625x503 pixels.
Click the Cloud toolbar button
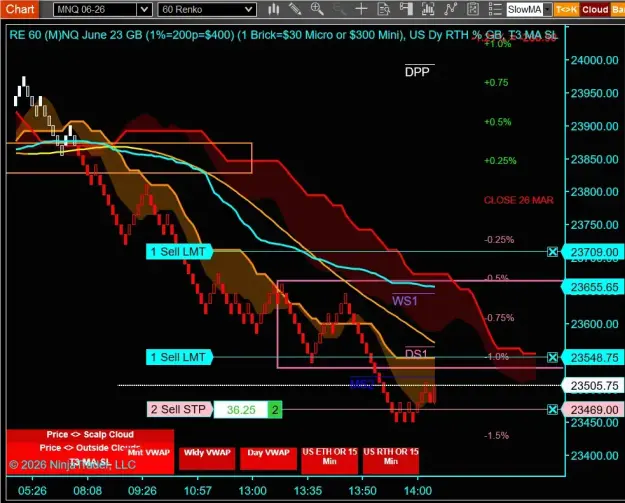point(594,9)
